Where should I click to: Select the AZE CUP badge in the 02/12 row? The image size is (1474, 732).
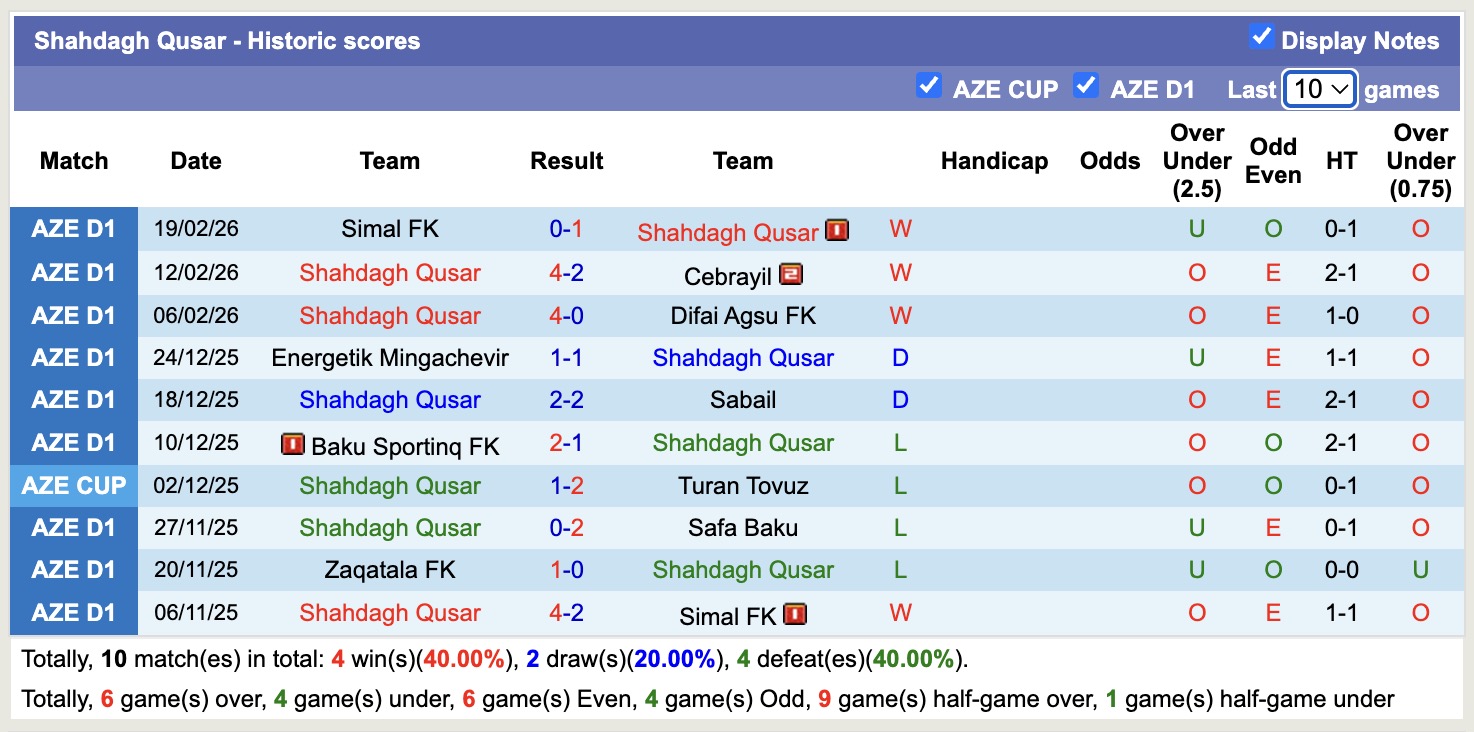click(x=74, y=485)
